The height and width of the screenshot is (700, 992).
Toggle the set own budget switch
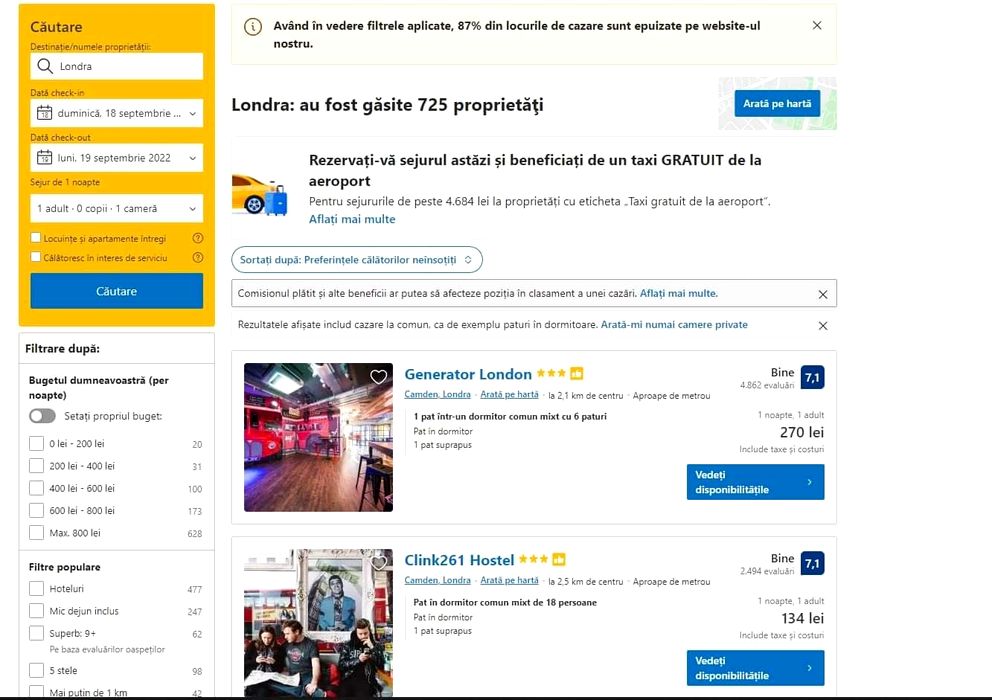[42, 416]
